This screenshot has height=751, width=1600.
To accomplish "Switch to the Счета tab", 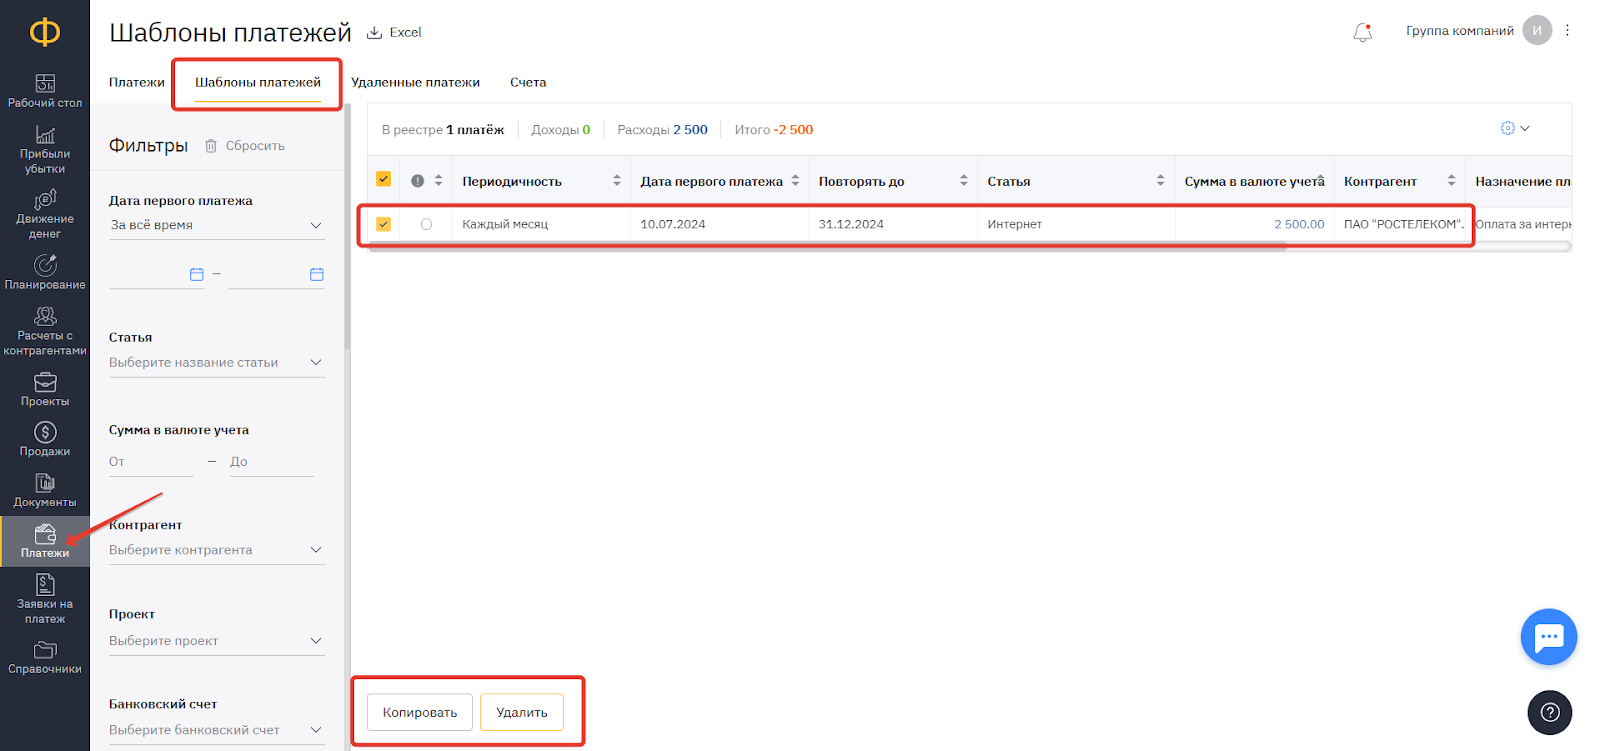I will 528,82.
